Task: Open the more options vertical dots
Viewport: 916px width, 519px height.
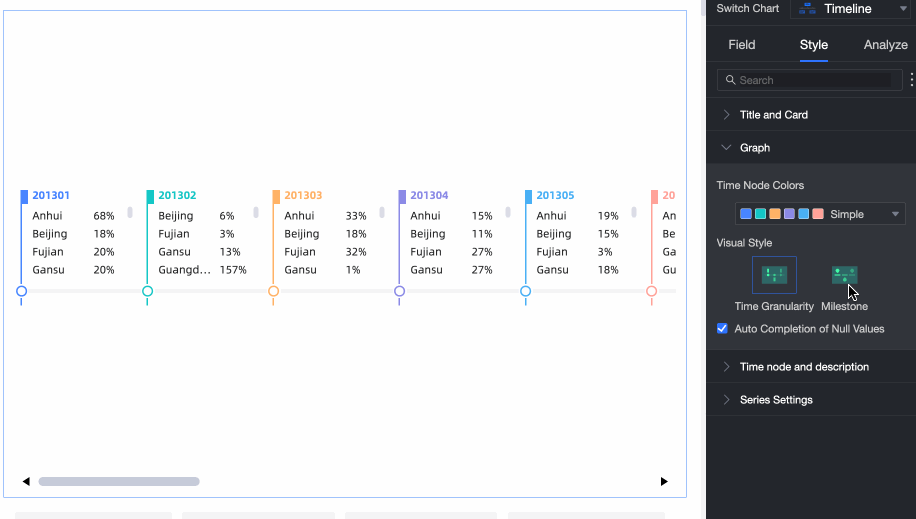Action: click(x=911, y=80)
